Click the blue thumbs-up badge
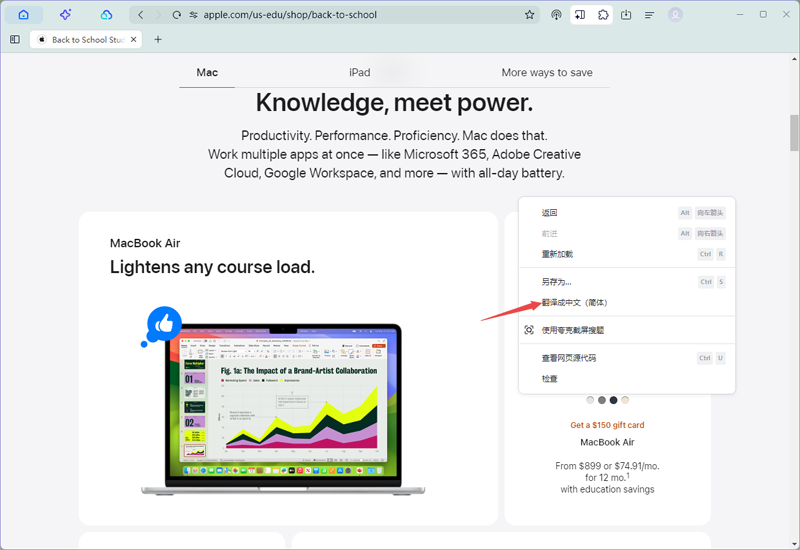Screen dimensions: 800x550 (x=164, y=323)
